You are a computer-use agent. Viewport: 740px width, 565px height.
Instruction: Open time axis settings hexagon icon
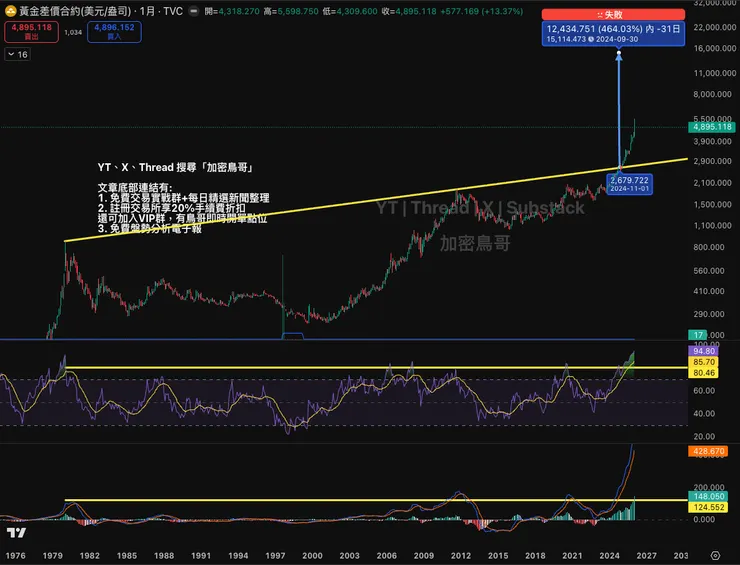coord(715,556)
